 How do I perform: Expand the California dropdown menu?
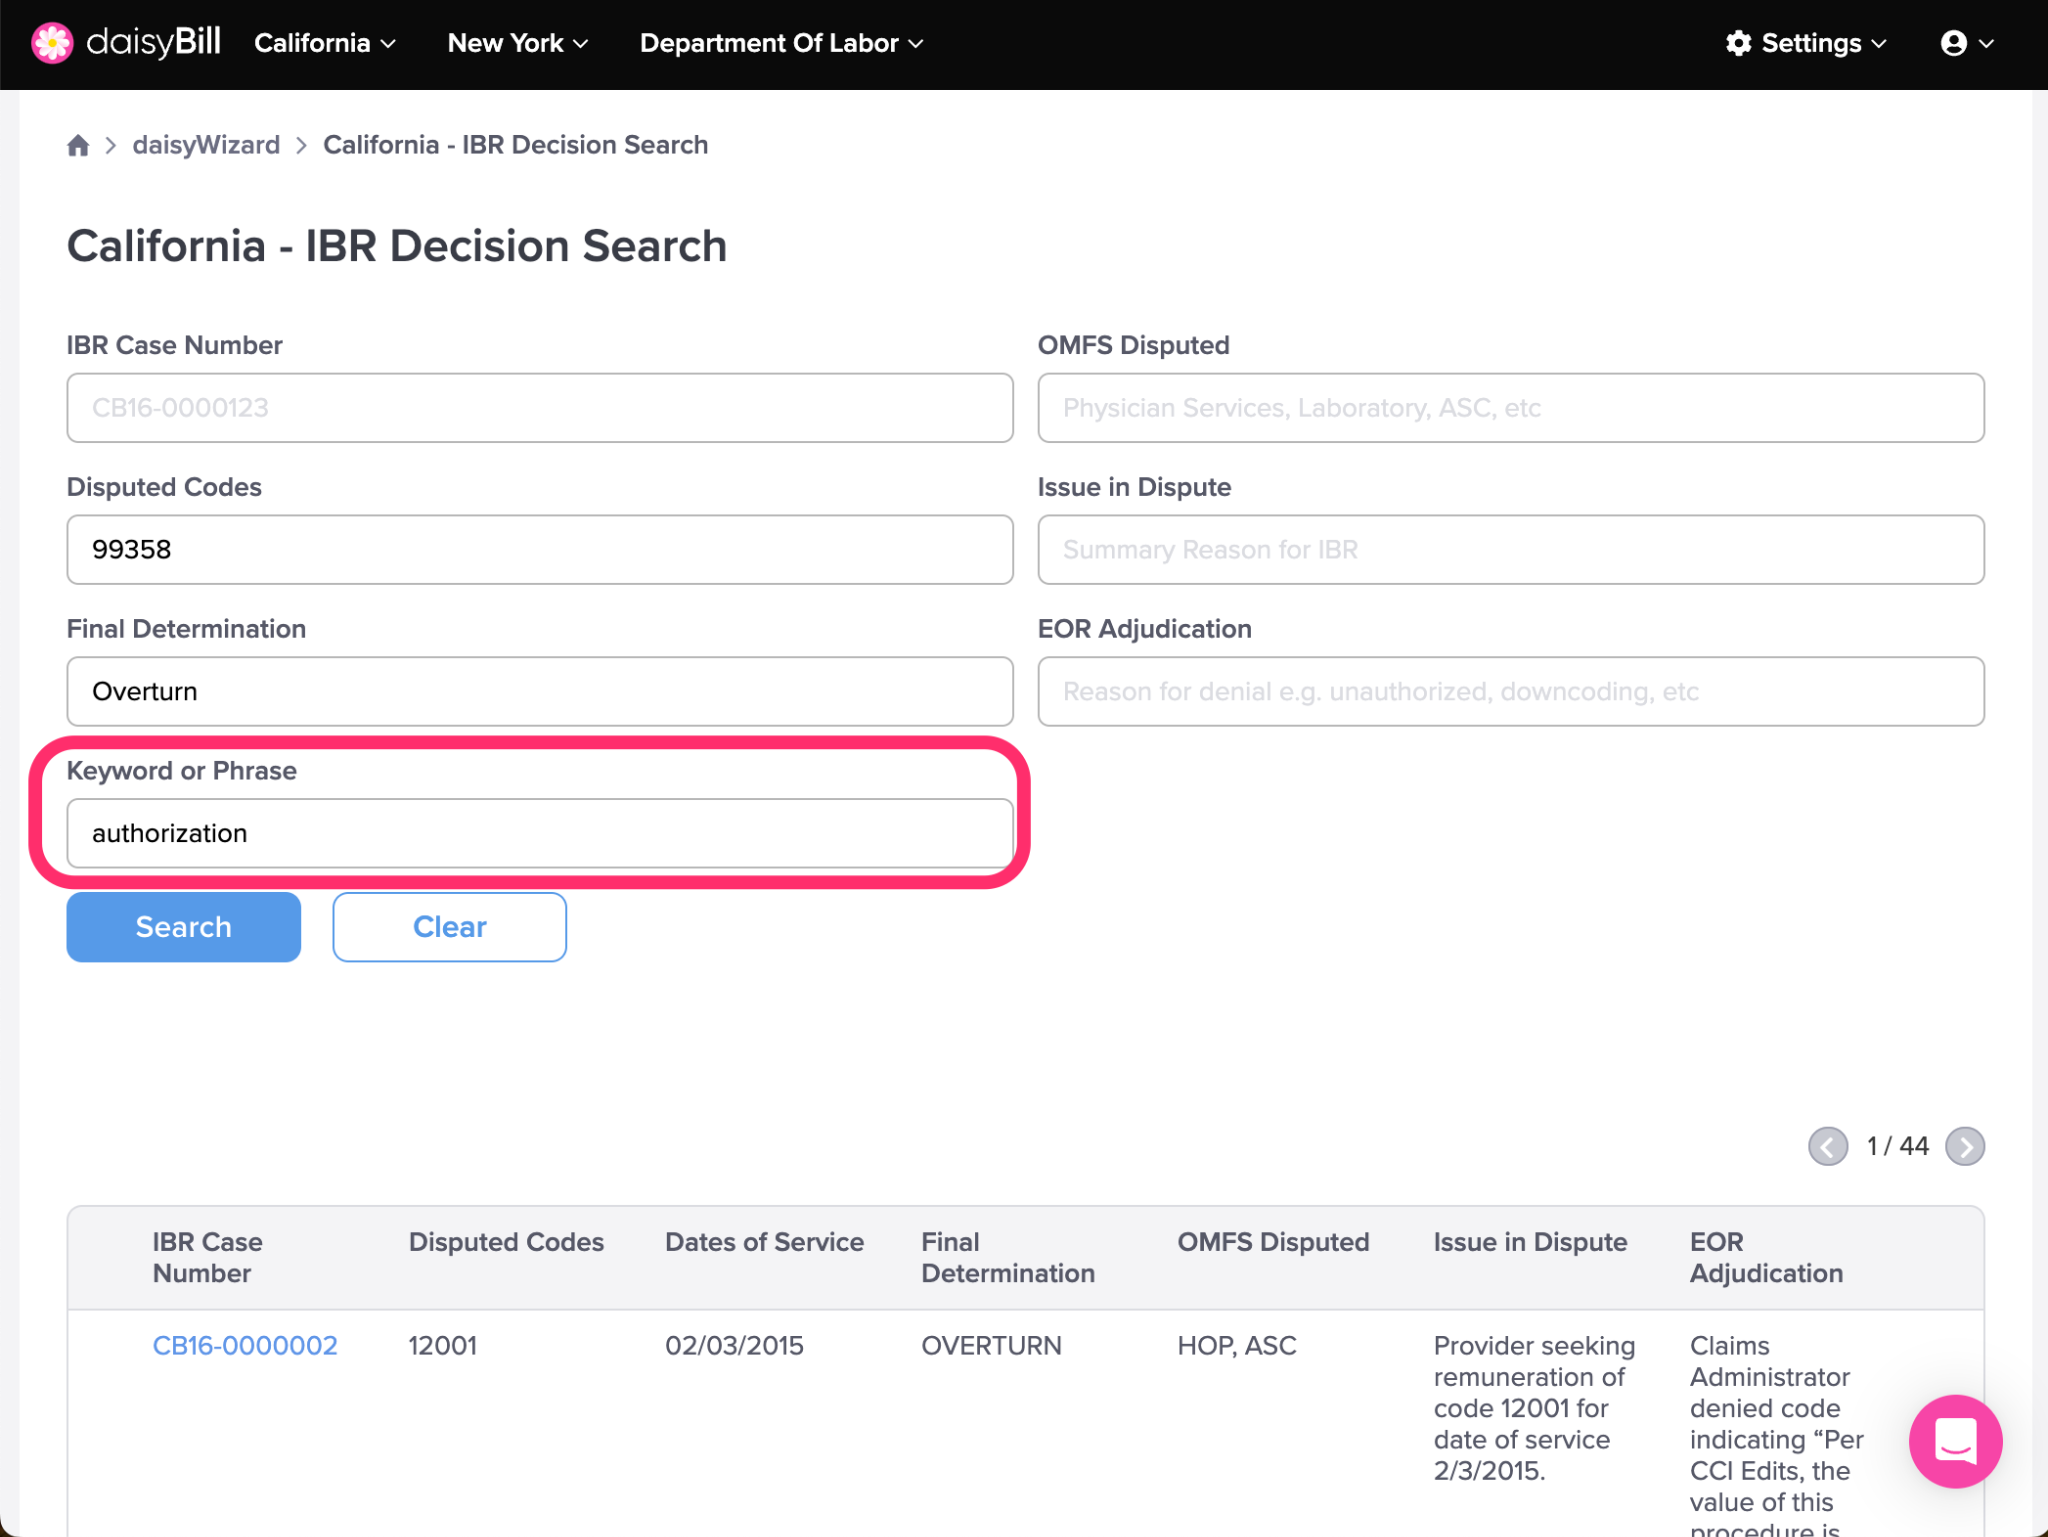tap(325, 43)
